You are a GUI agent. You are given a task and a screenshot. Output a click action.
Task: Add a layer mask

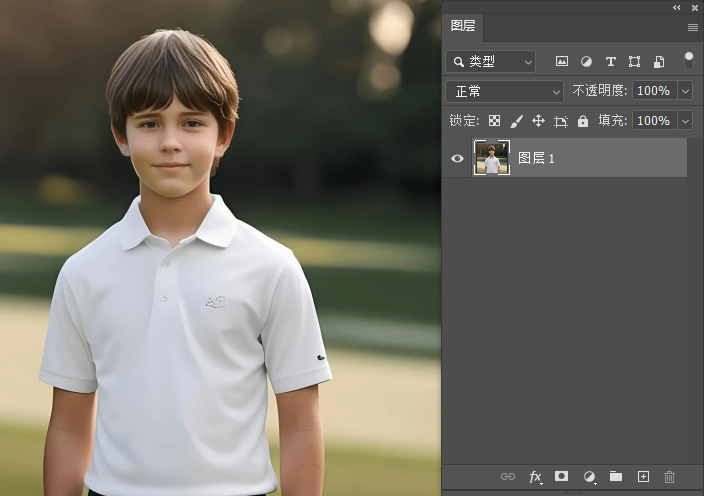pyautogui.click(x=562, y=477)
